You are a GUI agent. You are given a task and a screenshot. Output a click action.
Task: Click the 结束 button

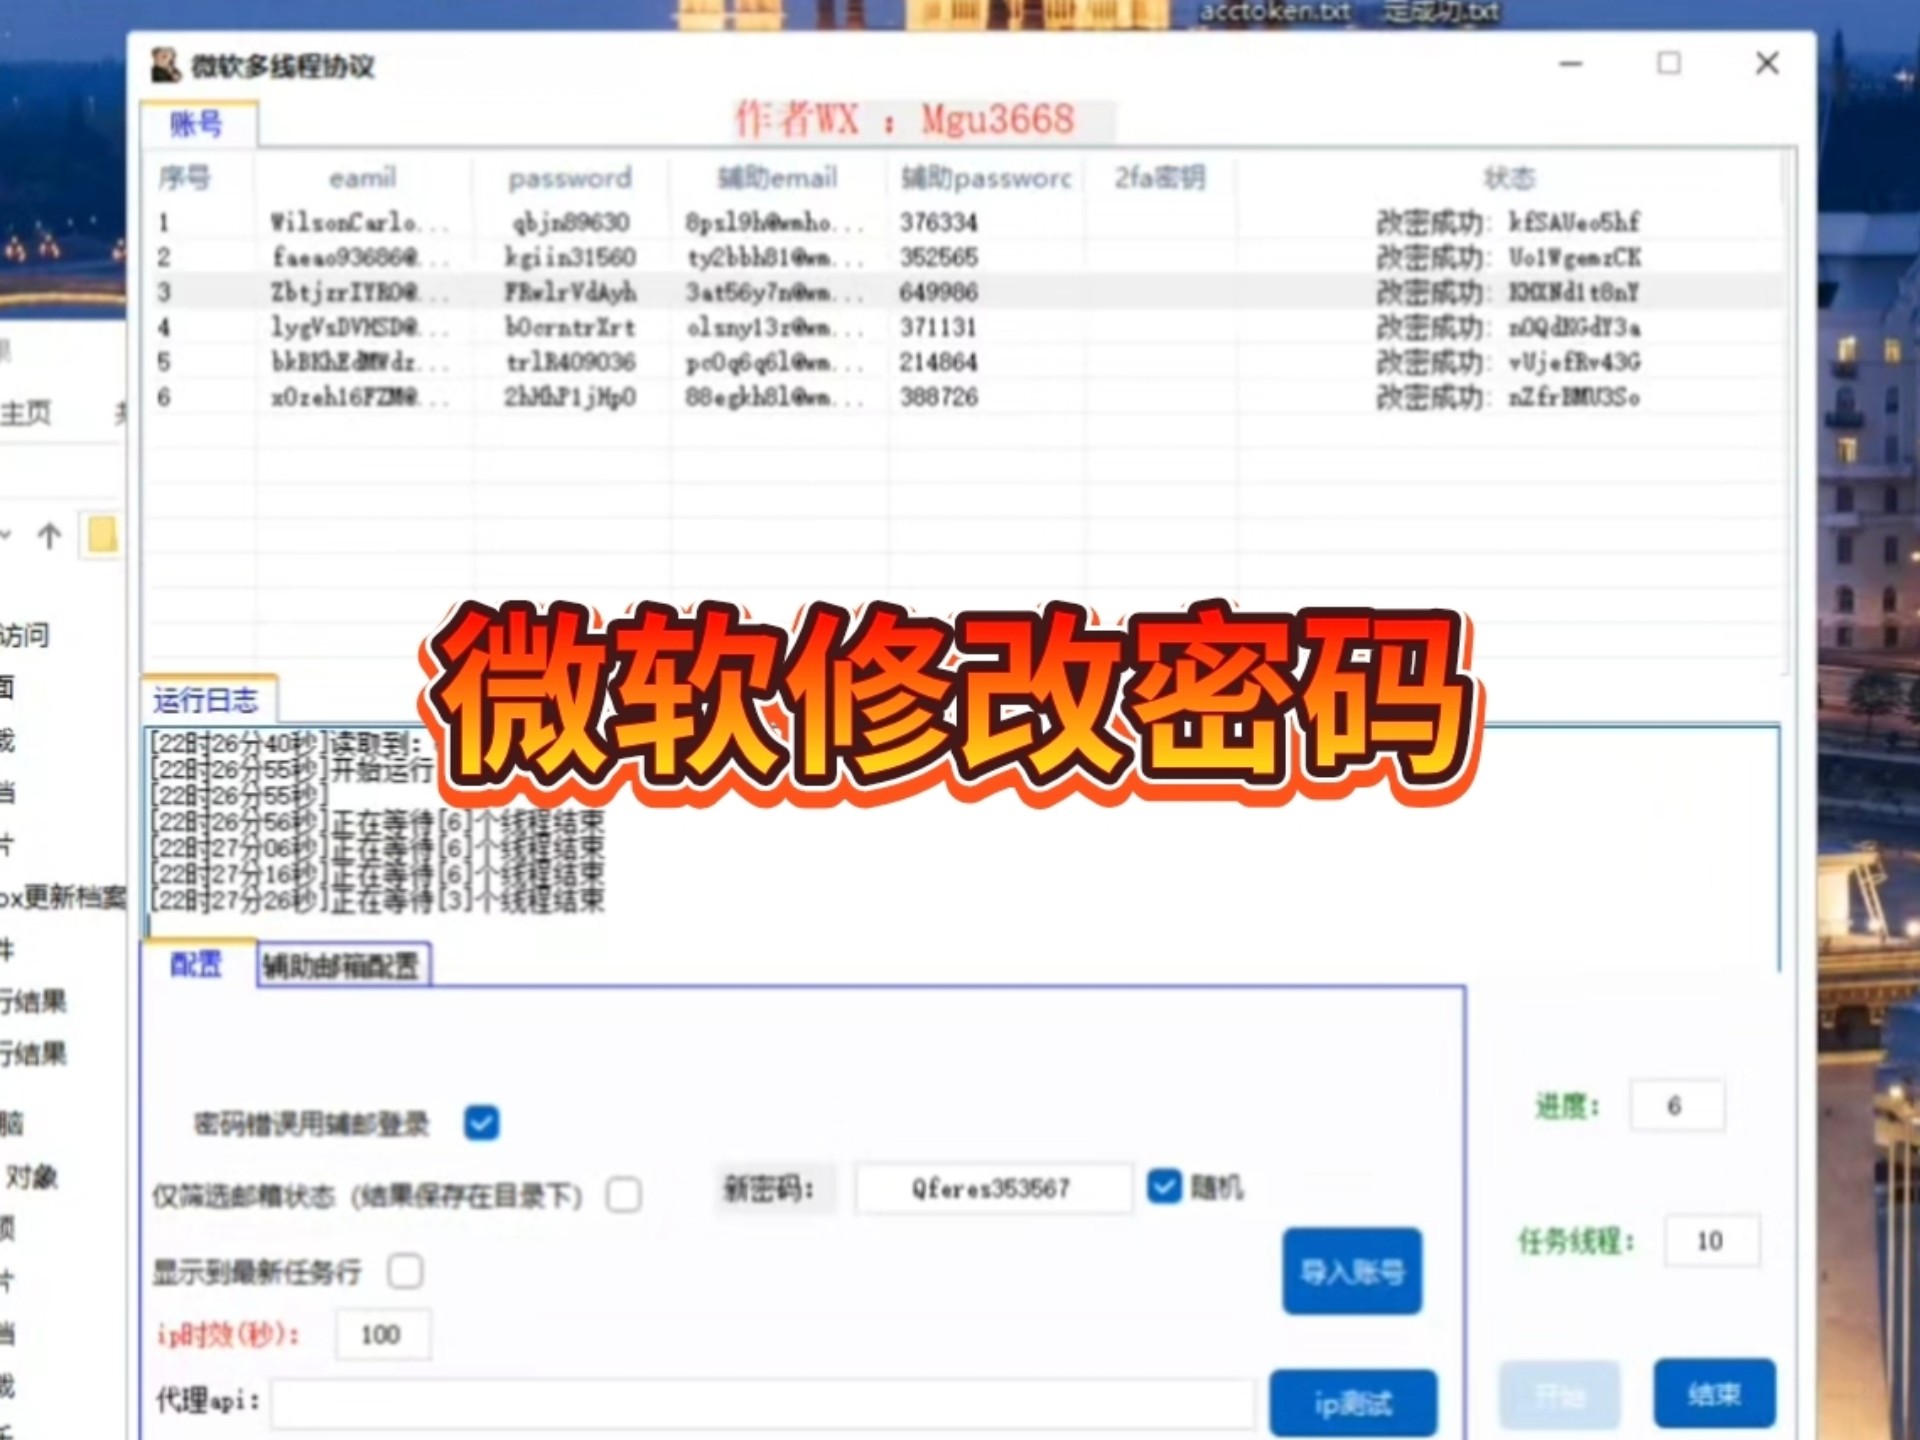point(1714,1393)
